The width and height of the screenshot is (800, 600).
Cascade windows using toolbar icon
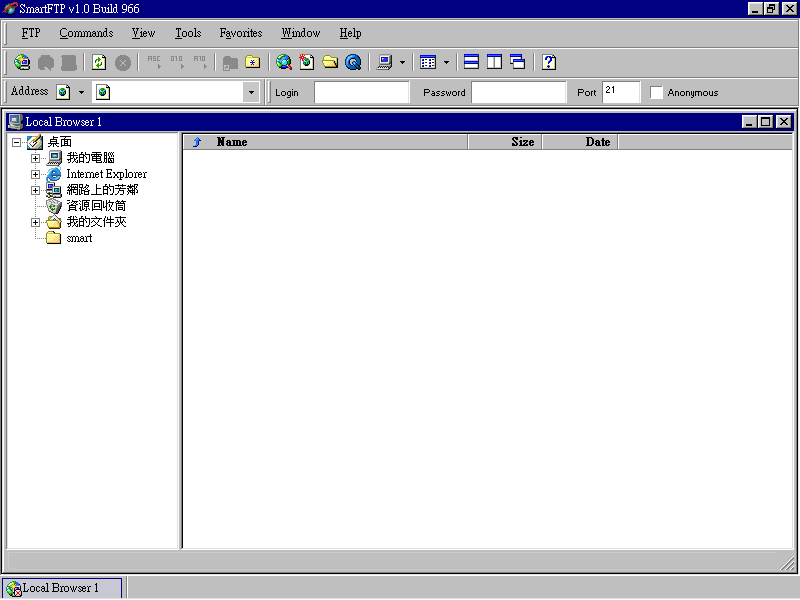pyautogui.click(x=517, y=62)
